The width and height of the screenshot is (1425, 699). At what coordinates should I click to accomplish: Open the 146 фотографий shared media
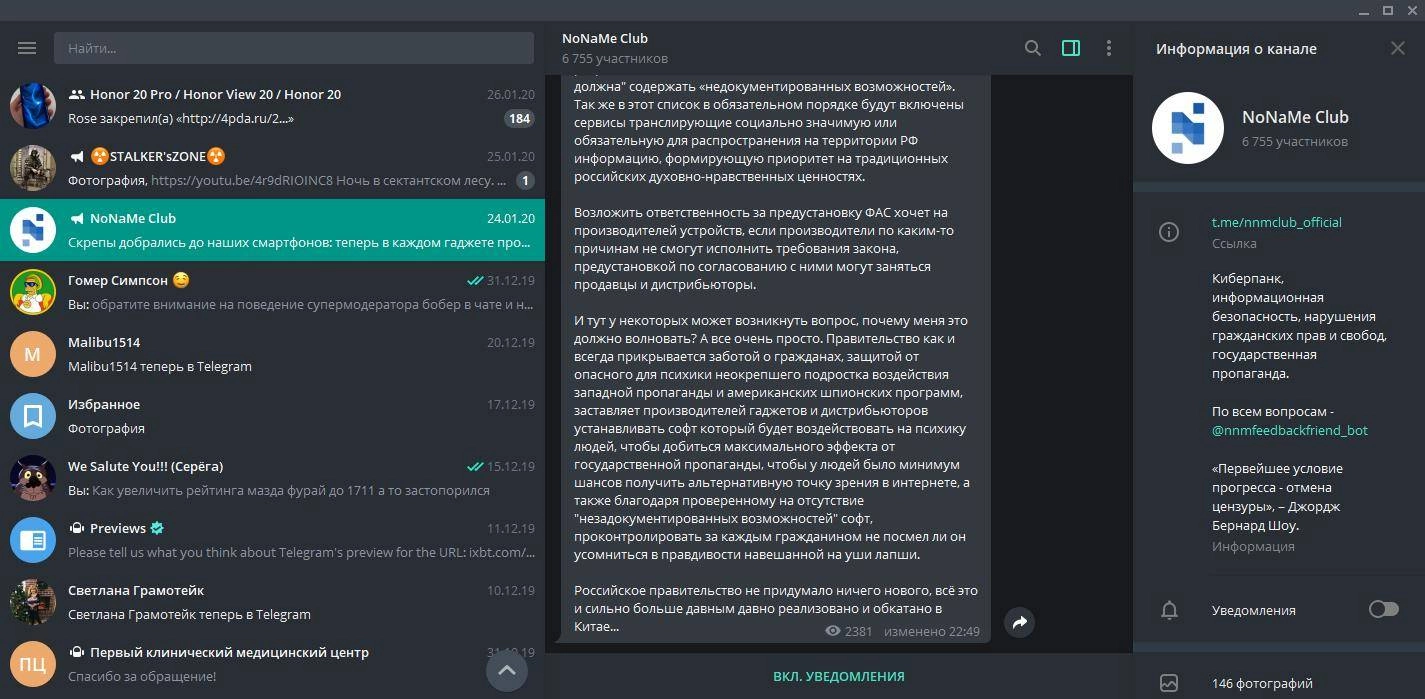pos(1262,684)
